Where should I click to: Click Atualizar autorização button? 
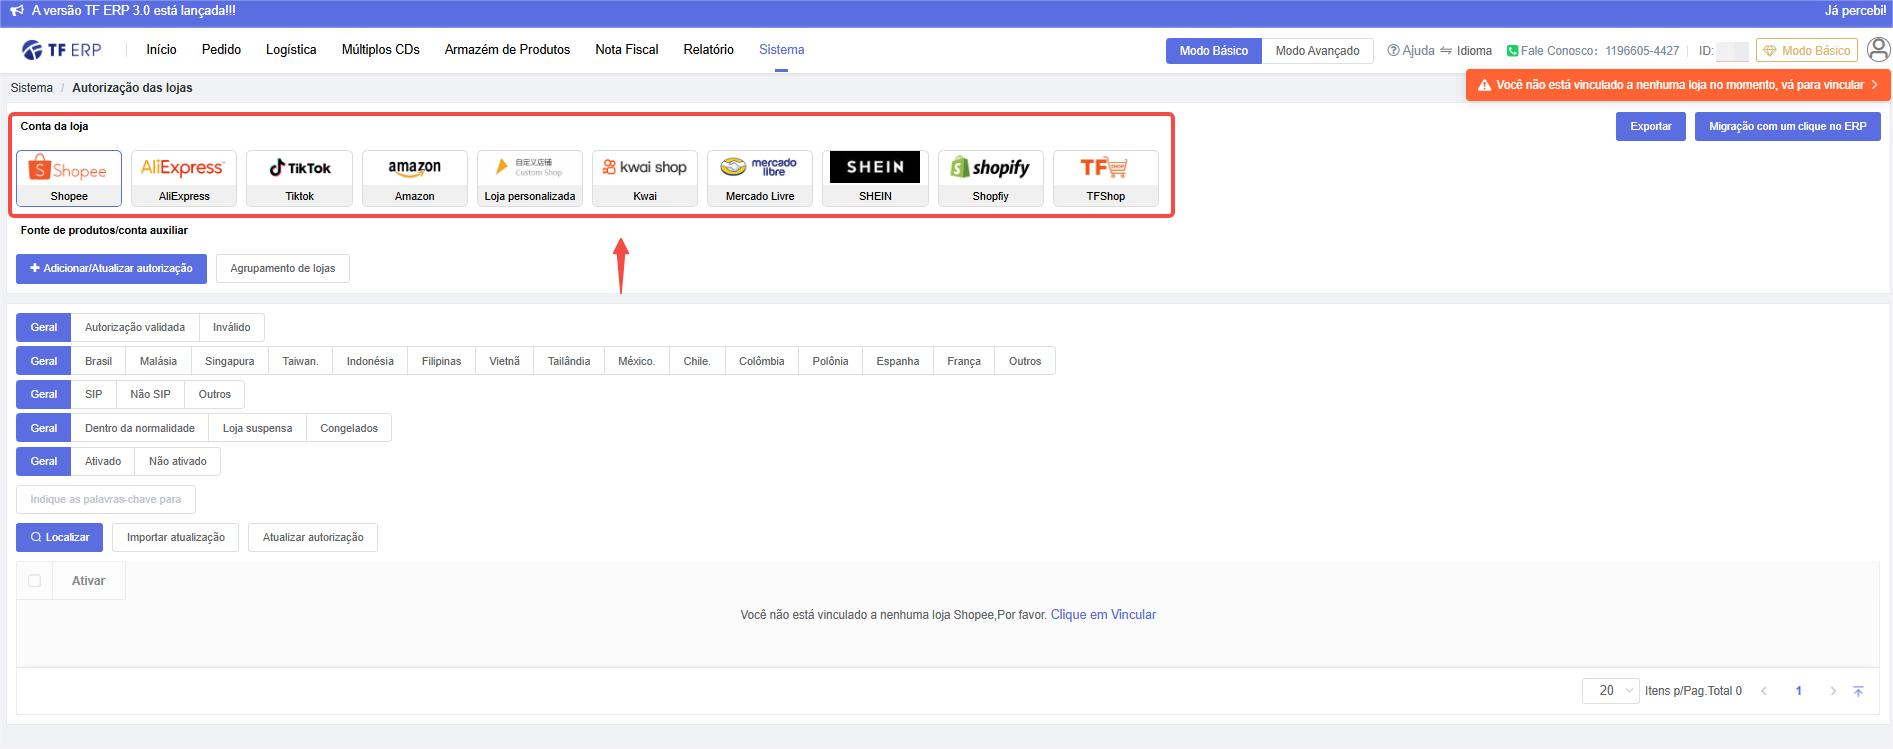click(x=313, y=538)
